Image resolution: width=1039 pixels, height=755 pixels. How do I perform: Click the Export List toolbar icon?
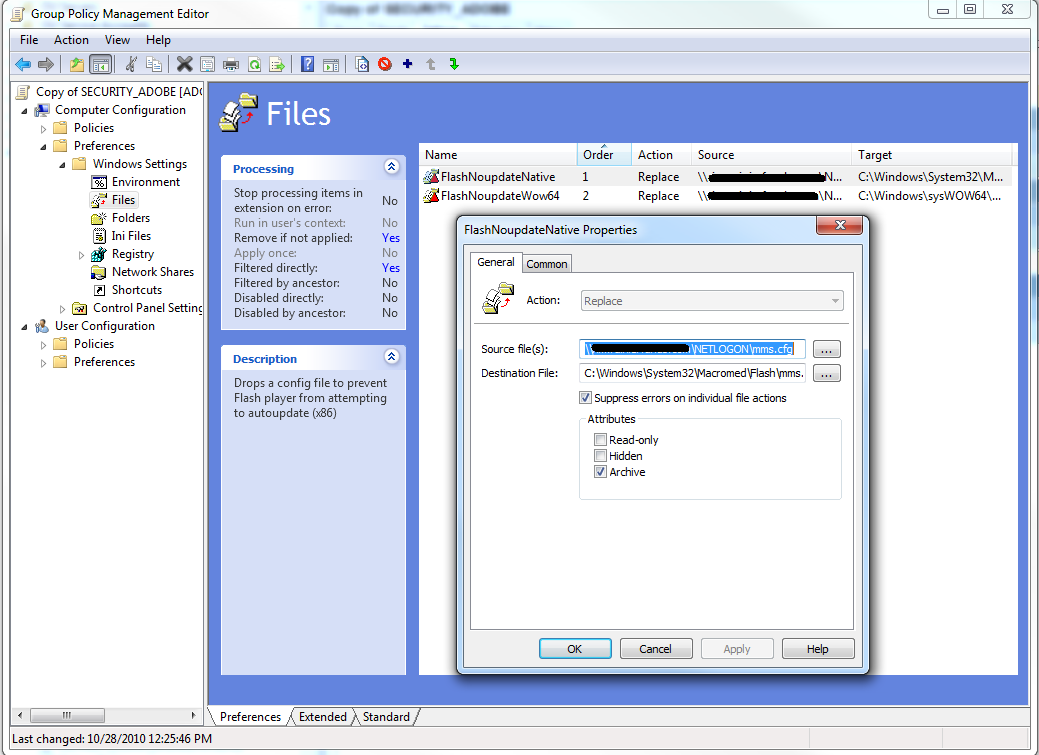277,64
